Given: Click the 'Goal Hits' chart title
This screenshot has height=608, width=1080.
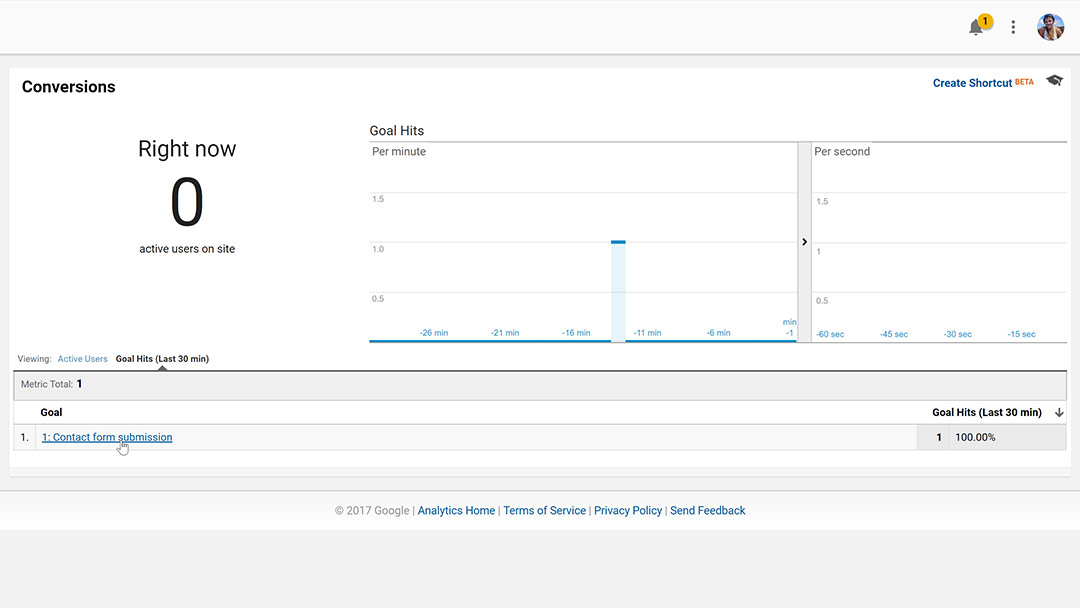Looking at the screenshot, I should pos(397,131).
